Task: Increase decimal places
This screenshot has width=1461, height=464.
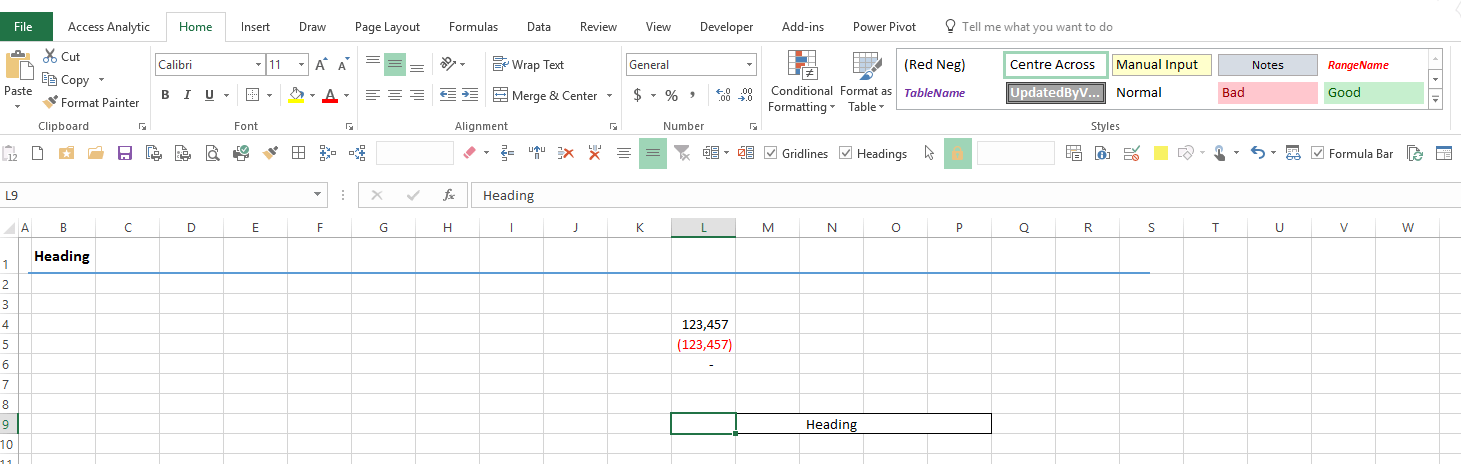Action: click(x=724, y=95)
